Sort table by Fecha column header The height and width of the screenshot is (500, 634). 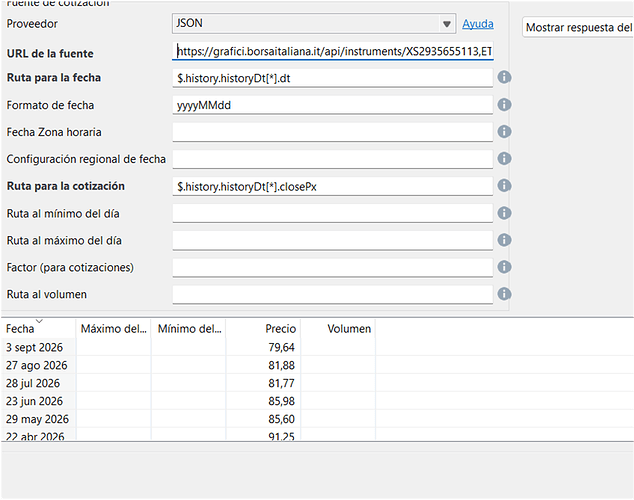[38, 329]
